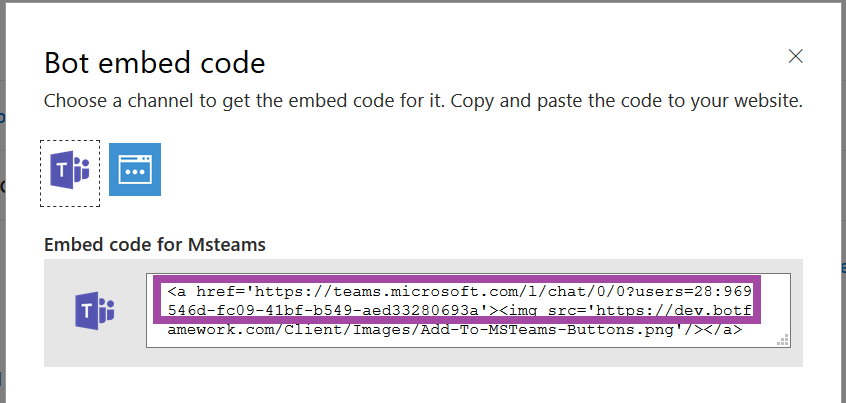Click the opening "<a" tag in the code
Screen dimensions: 846x403
point(177,292)
